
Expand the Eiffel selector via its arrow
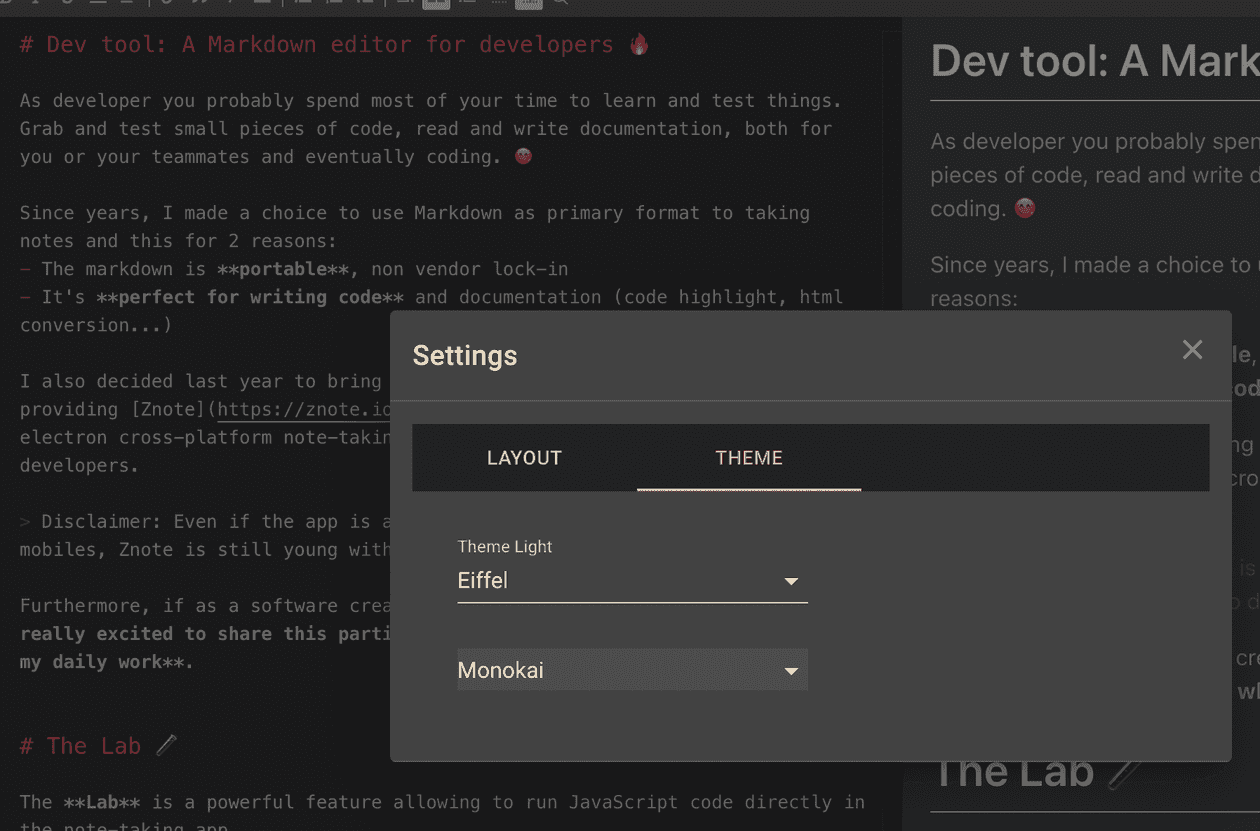(791, 580)
